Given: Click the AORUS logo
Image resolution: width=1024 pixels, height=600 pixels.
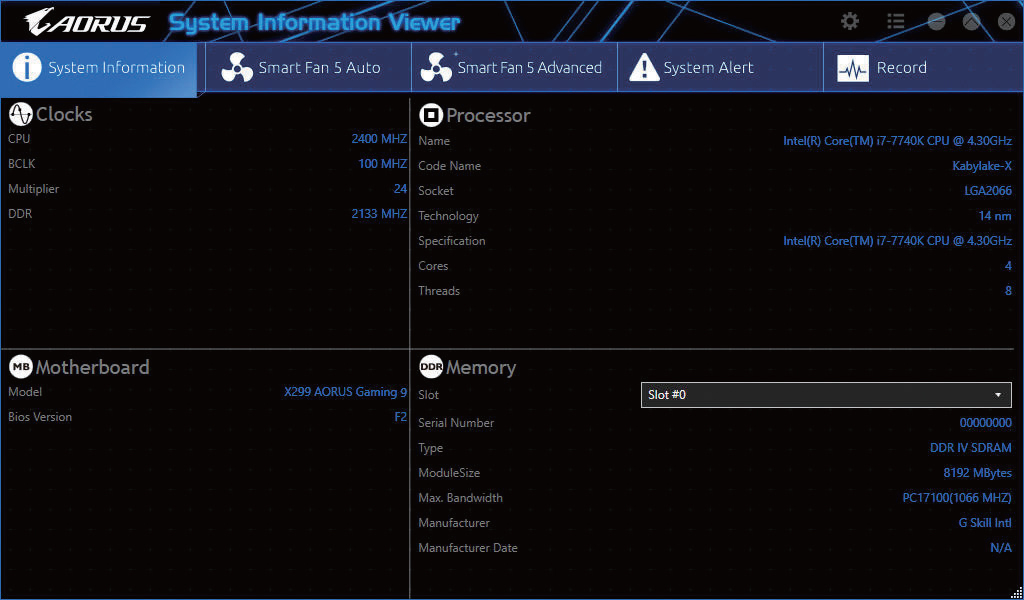Looking at the screenshot, I should coord(87,22).
